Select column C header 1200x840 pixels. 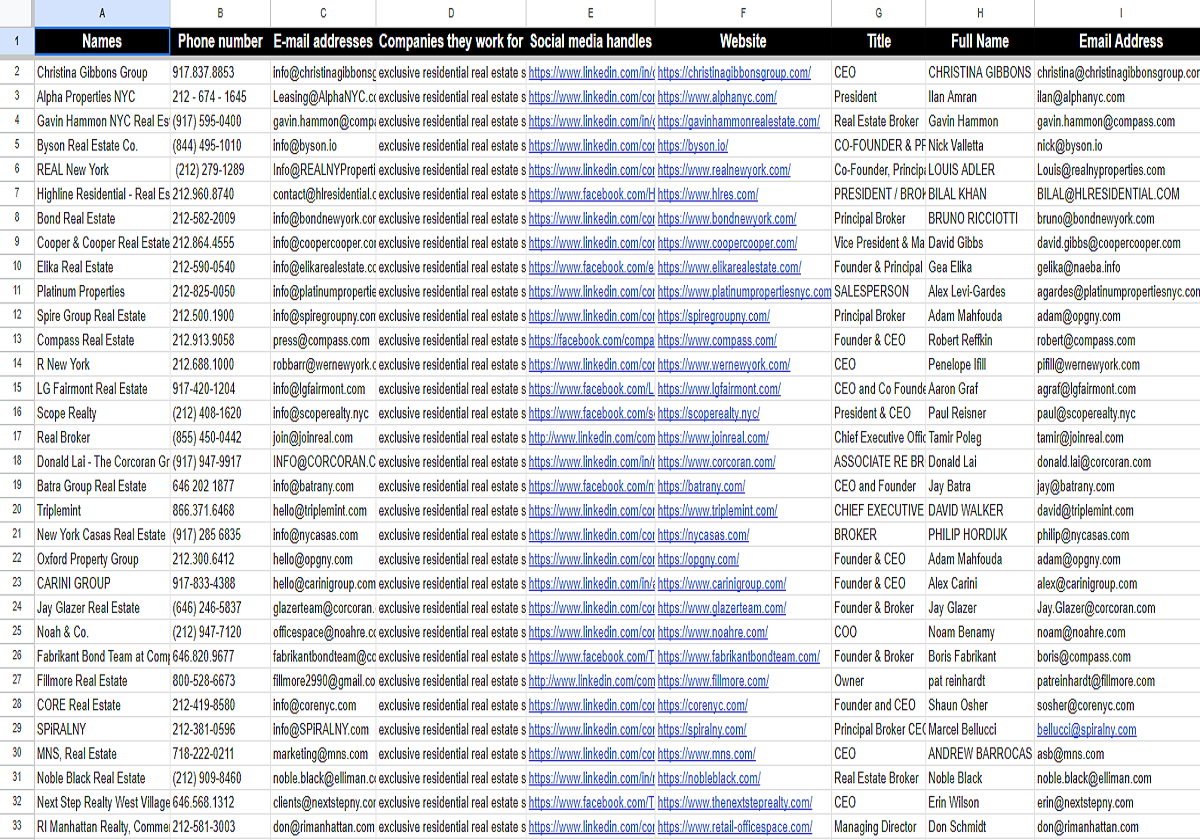323,13
